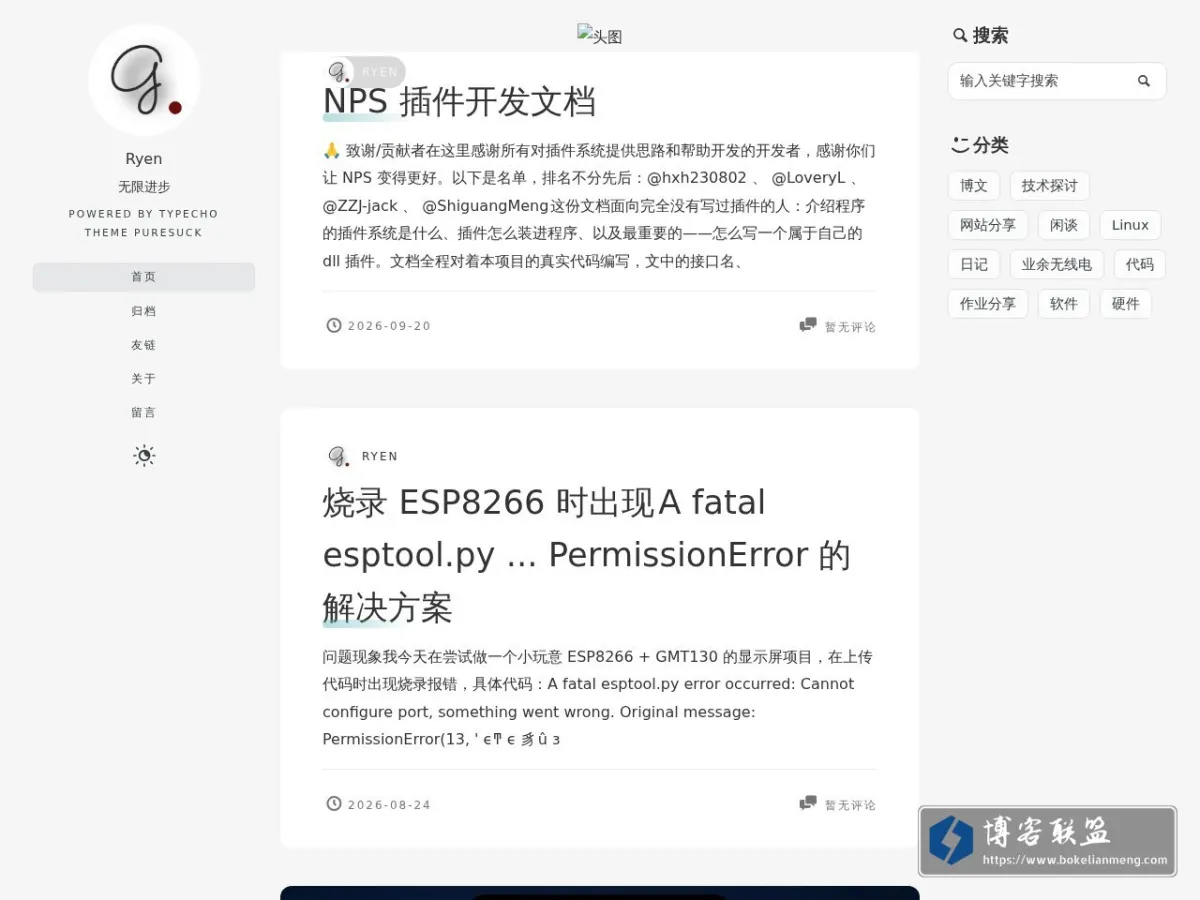Click clock icon beside 2026-09-20
The height and width of the screenshot is (900, 1200).
(x=334, y=325)
